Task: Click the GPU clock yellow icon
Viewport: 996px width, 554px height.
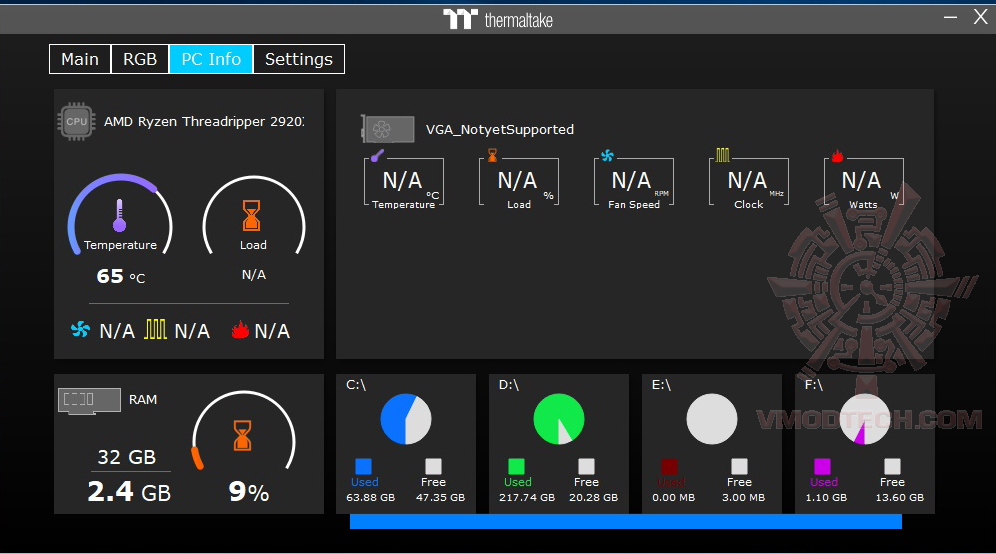Action: point(722,155)
